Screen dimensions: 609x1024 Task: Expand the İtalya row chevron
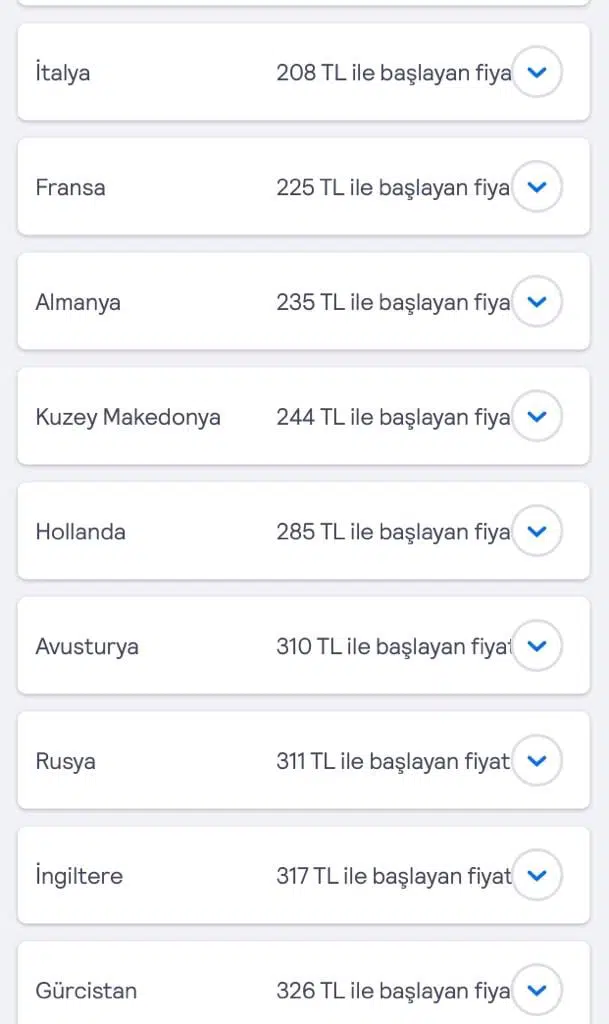pyautogui.click(x=537, y=72)
